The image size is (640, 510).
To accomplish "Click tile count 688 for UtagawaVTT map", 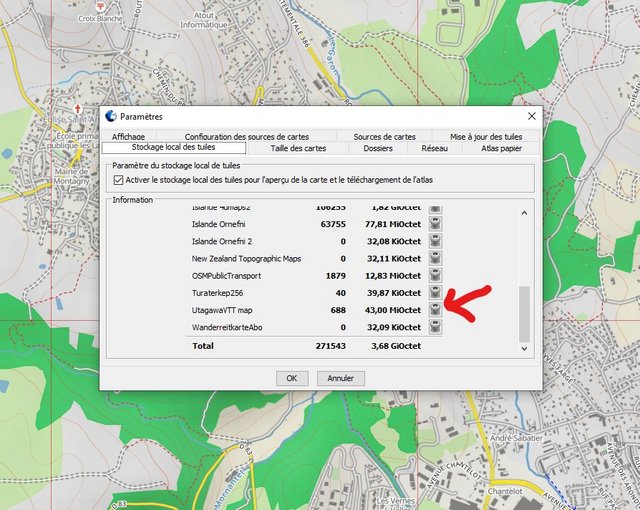I will coord(338,310).
